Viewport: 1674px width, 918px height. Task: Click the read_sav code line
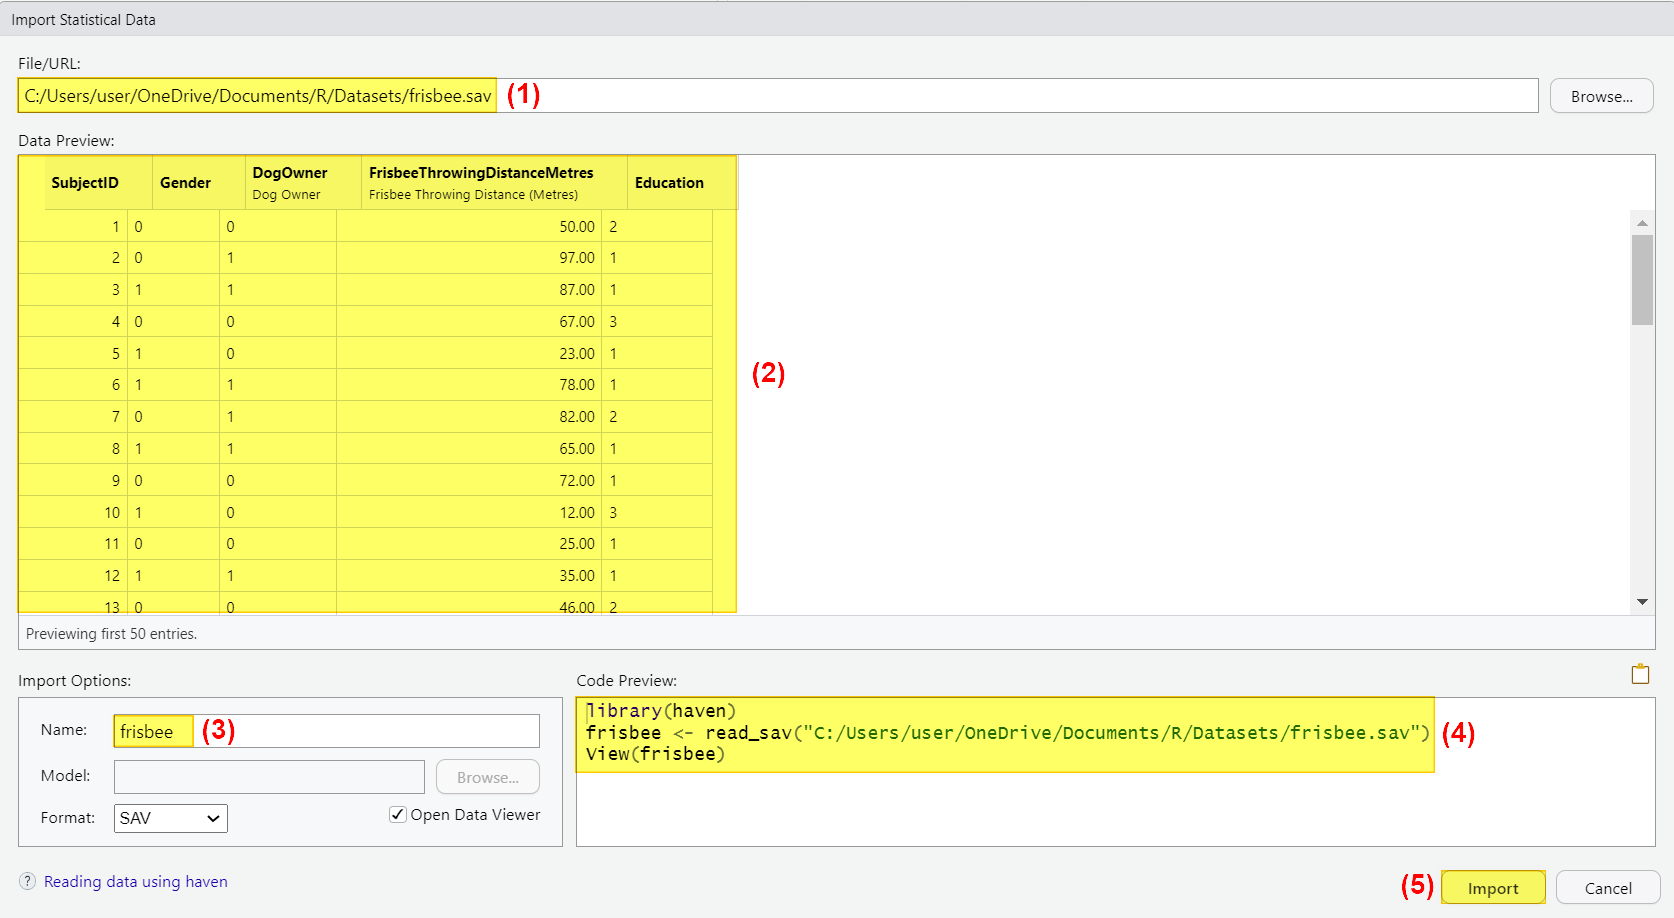tap(1008, 733)
